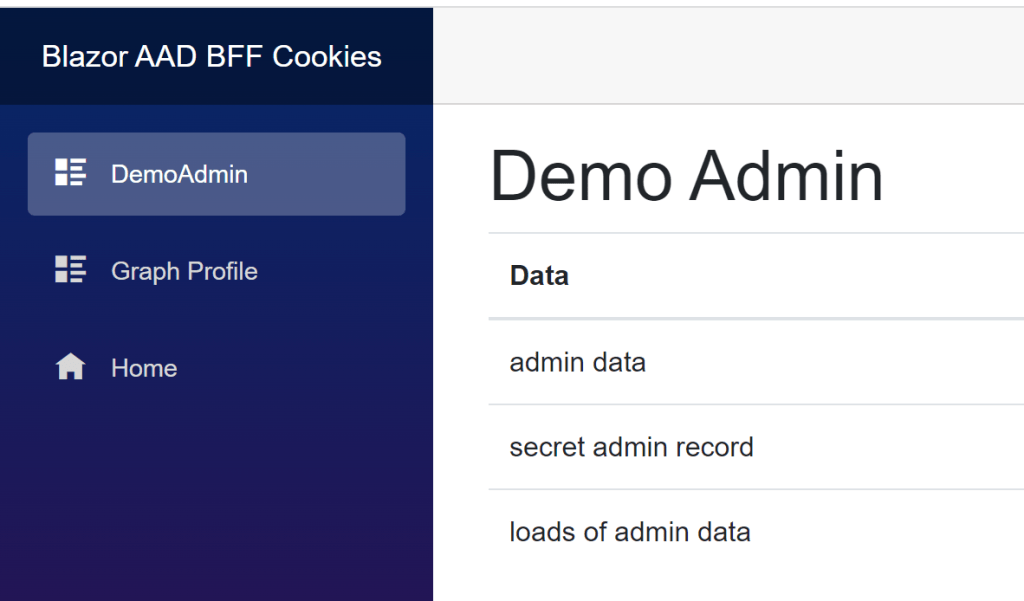The image size is (1024, 601).
Task: Click the empty gray top header bar
Action: click(728, 56)
